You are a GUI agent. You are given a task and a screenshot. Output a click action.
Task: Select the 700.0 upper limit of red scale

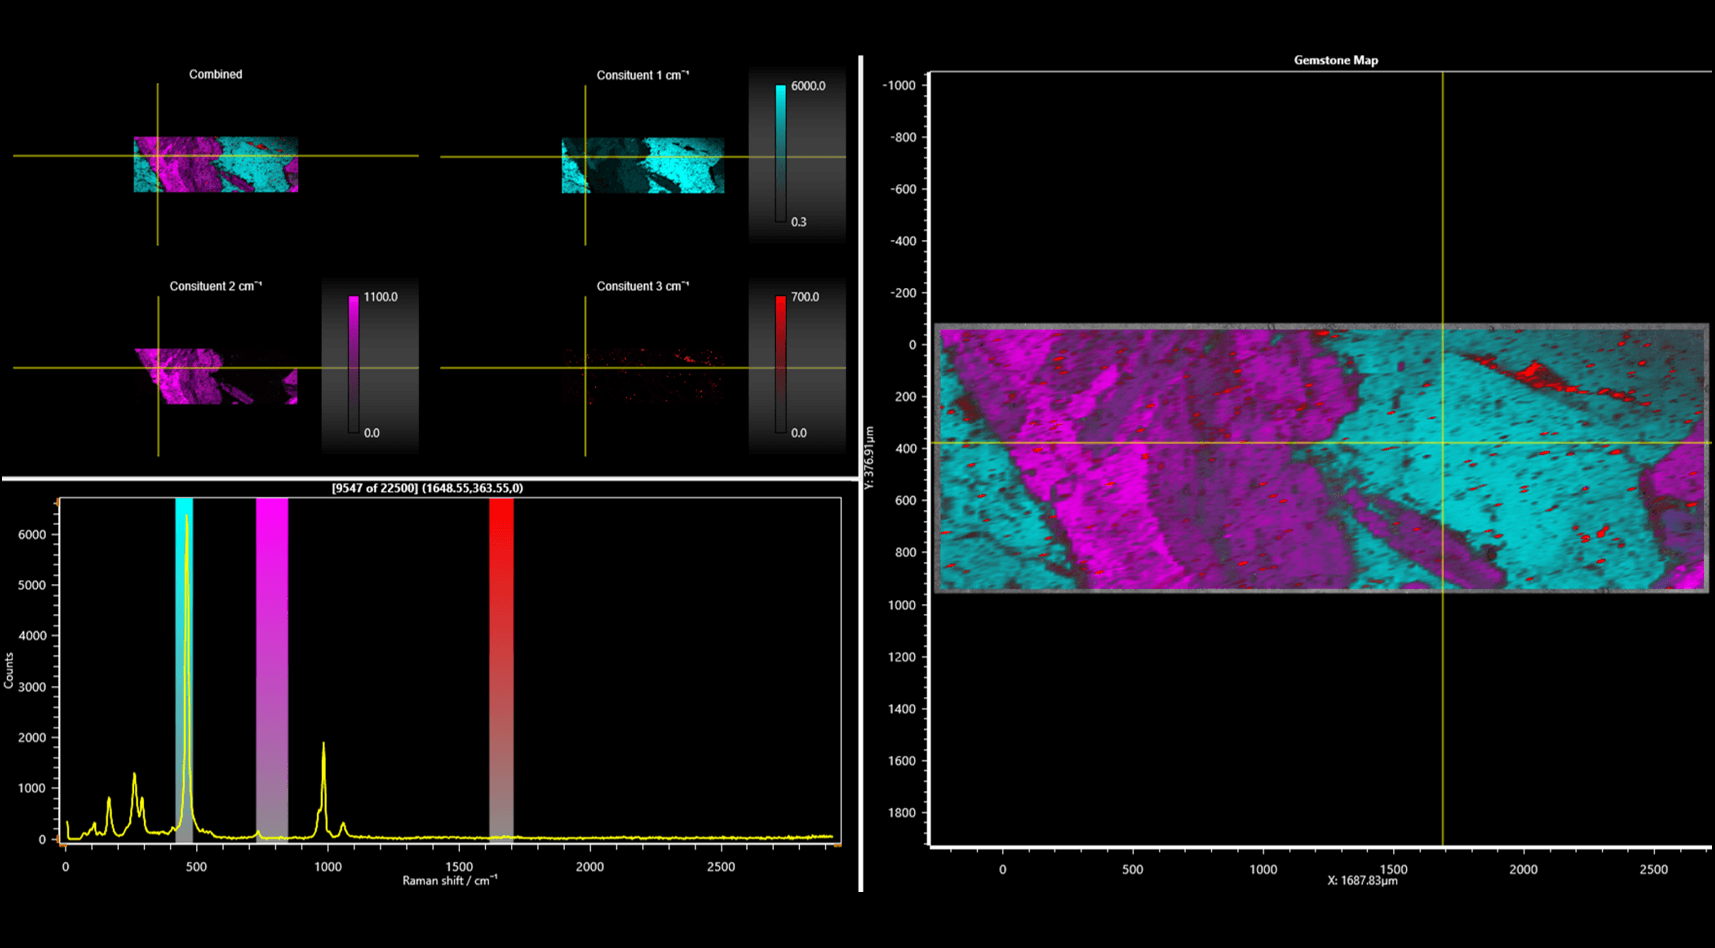805,297
